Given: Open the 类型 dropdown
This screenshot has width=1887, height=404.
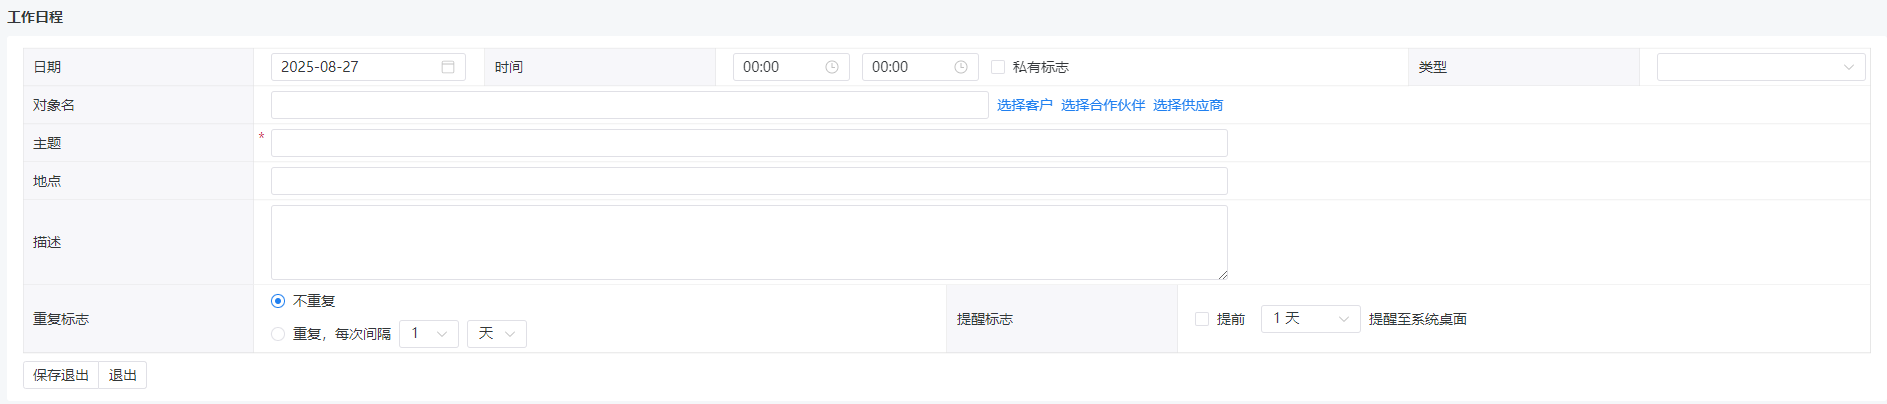Looking at the screenshot, I should pyautogui.click(x=1760, y=67).
